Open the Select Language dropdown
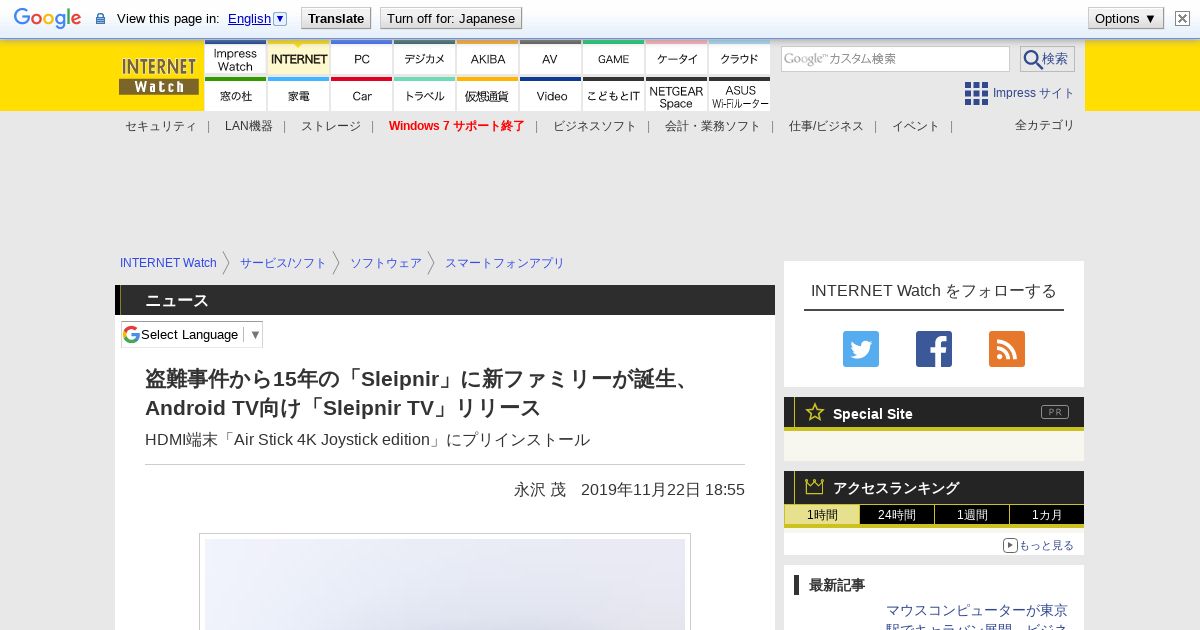1200x630 pixels. pyautogui.click(x=192, y=334)
